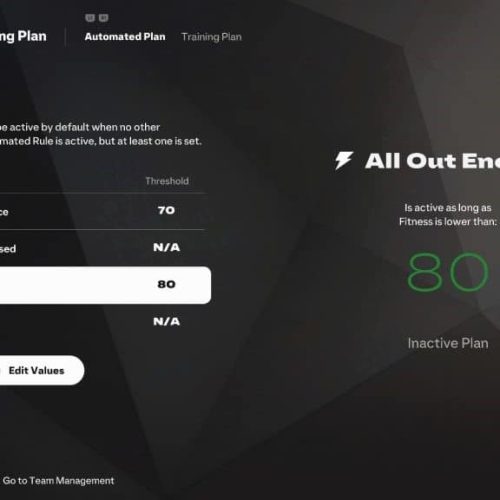
Task: Select the bottom N/A threshold rule row
Action: (x=102, y=322)
